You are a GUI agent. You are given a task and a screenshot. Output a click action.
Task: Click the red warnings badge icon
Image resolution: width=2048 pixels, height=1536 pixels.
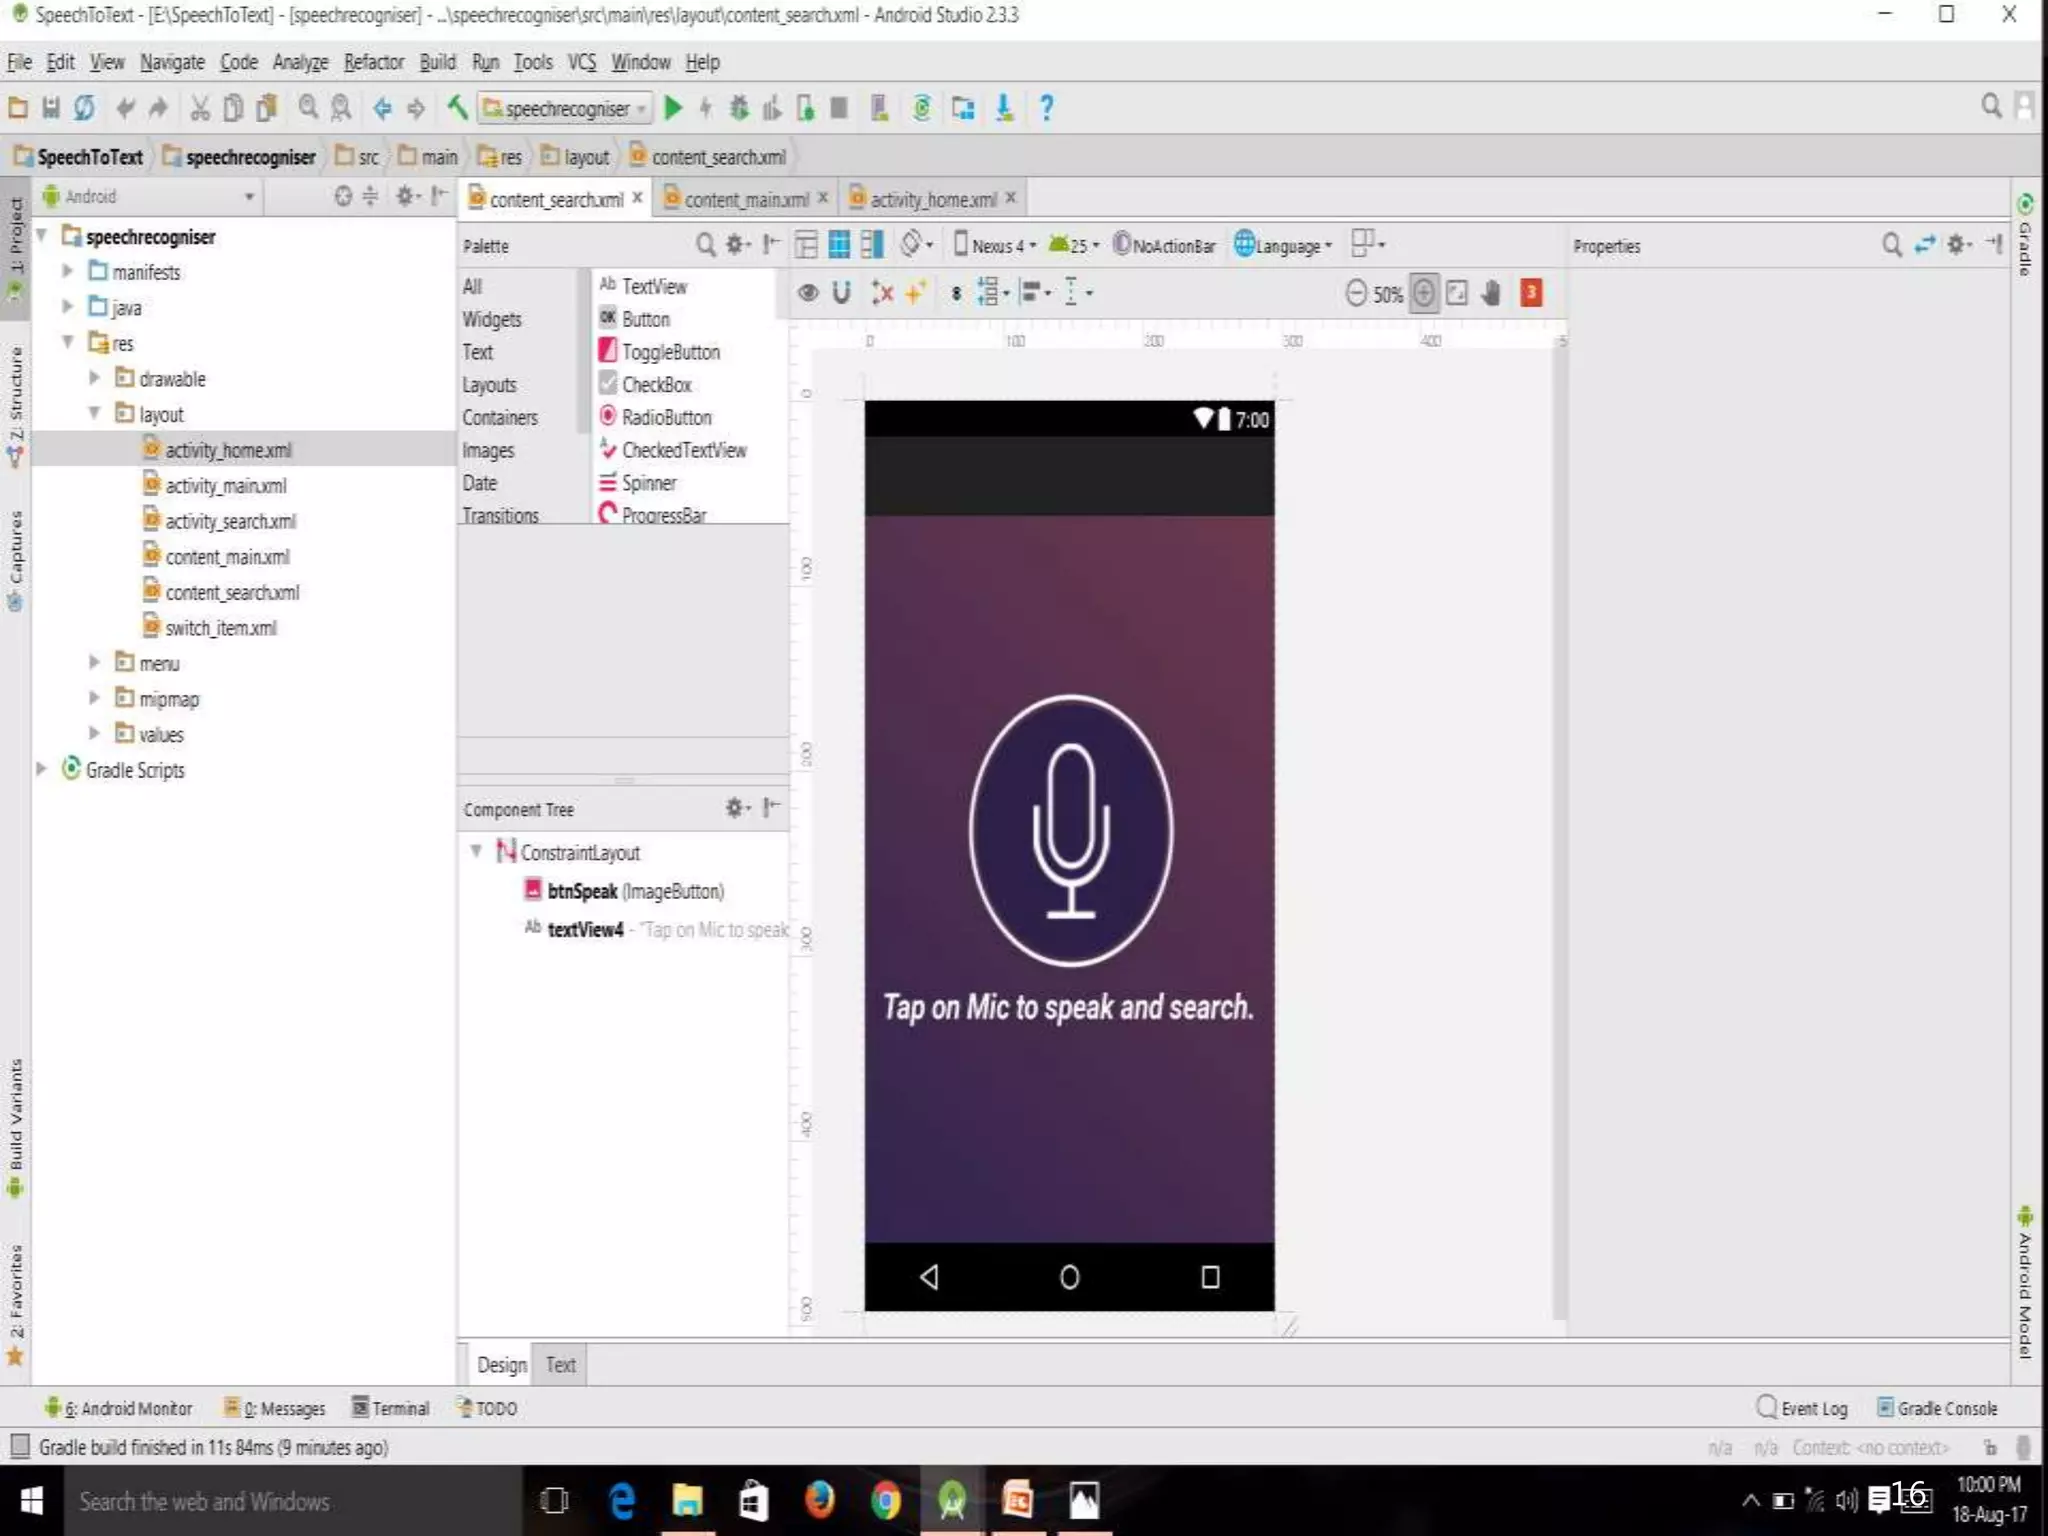(1530, 293)
